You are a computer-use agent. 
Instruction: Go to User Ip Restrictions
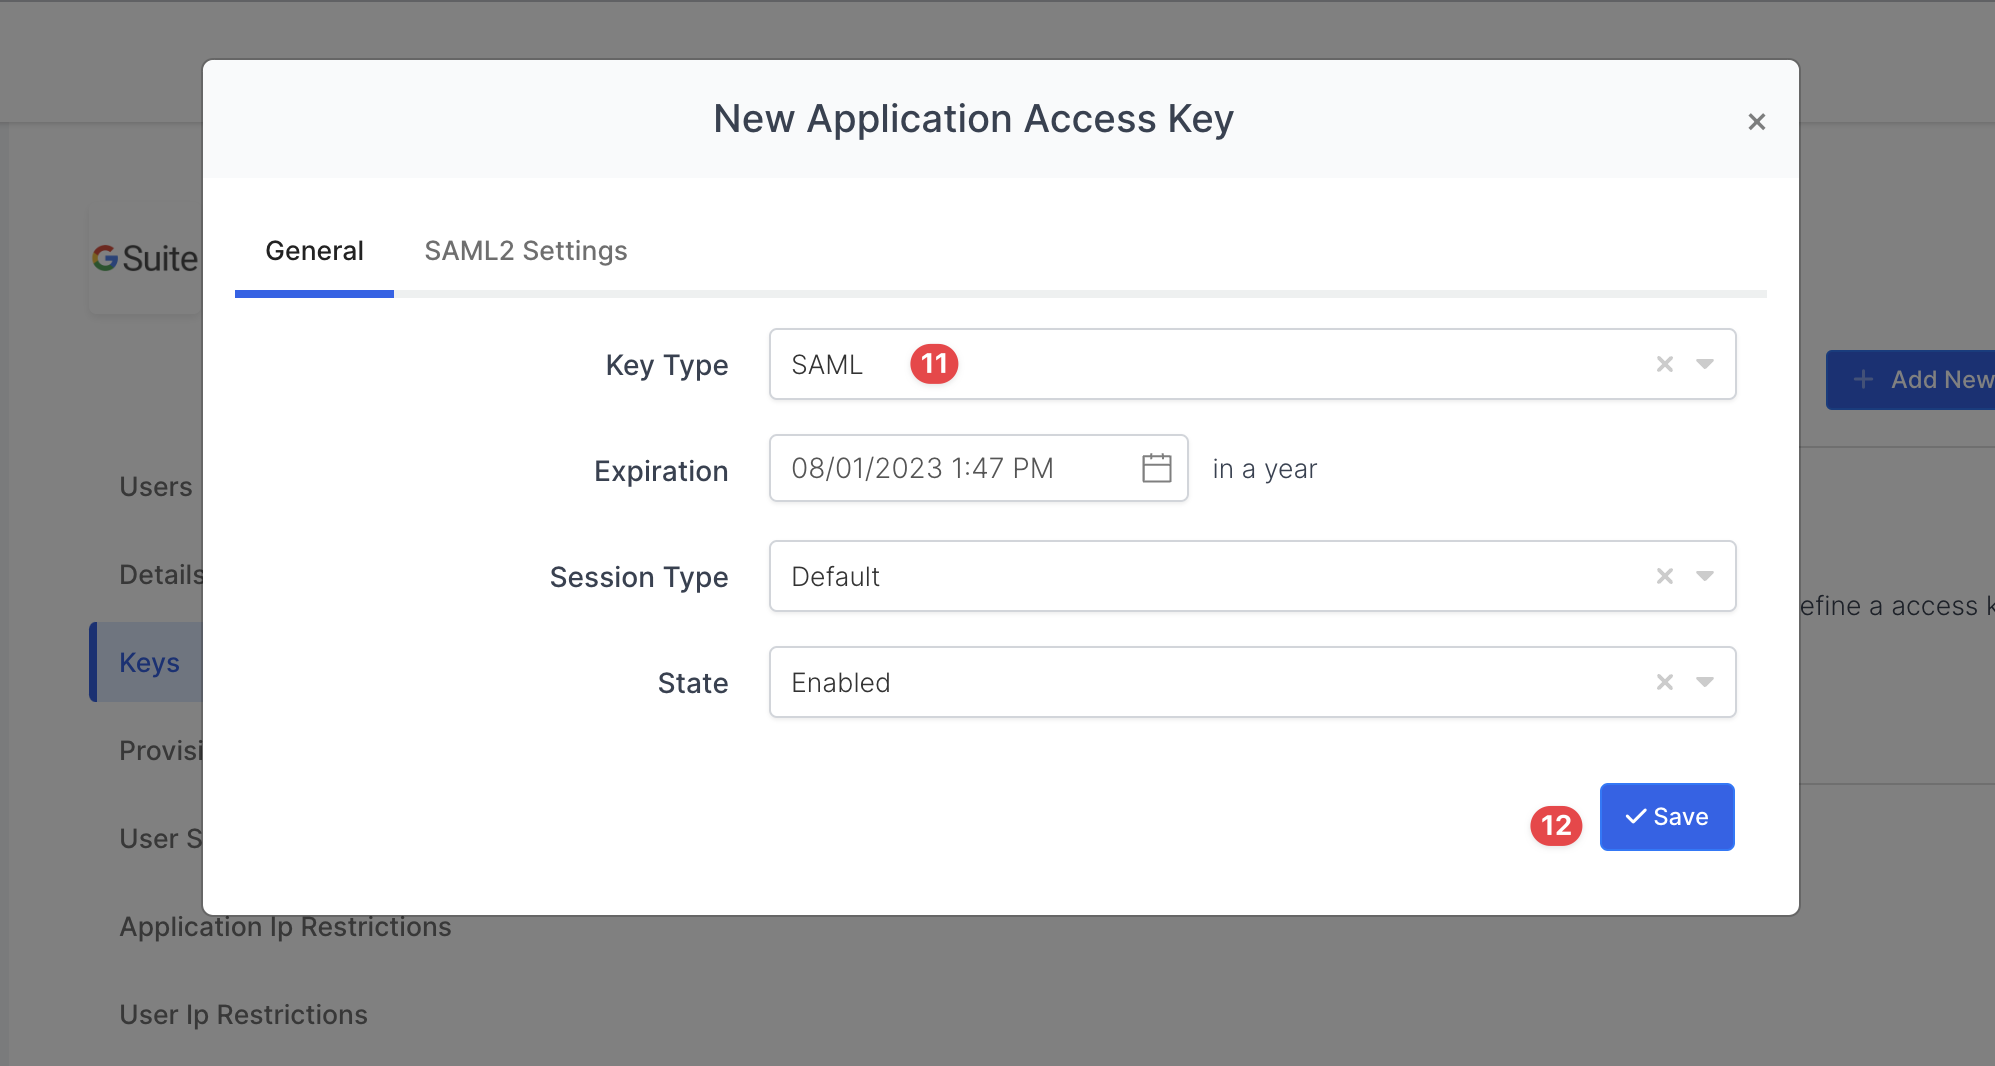click(x=243, y=1015)
